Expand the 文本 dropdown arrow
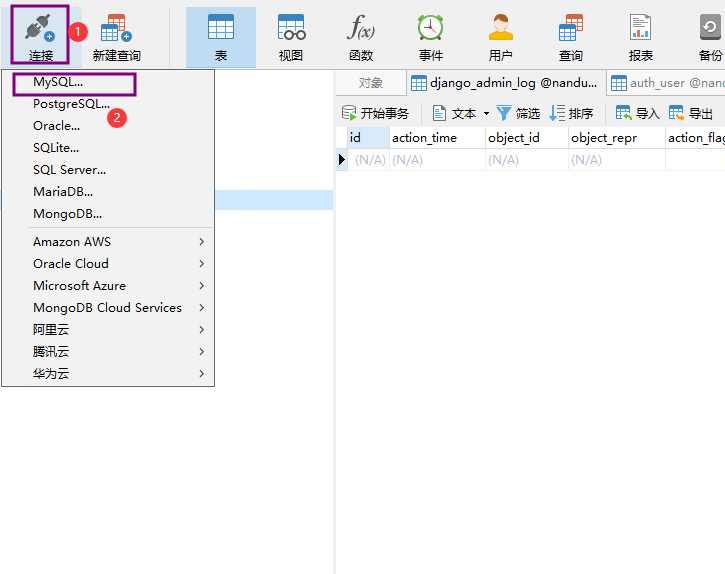 click(x=486, y=113)
